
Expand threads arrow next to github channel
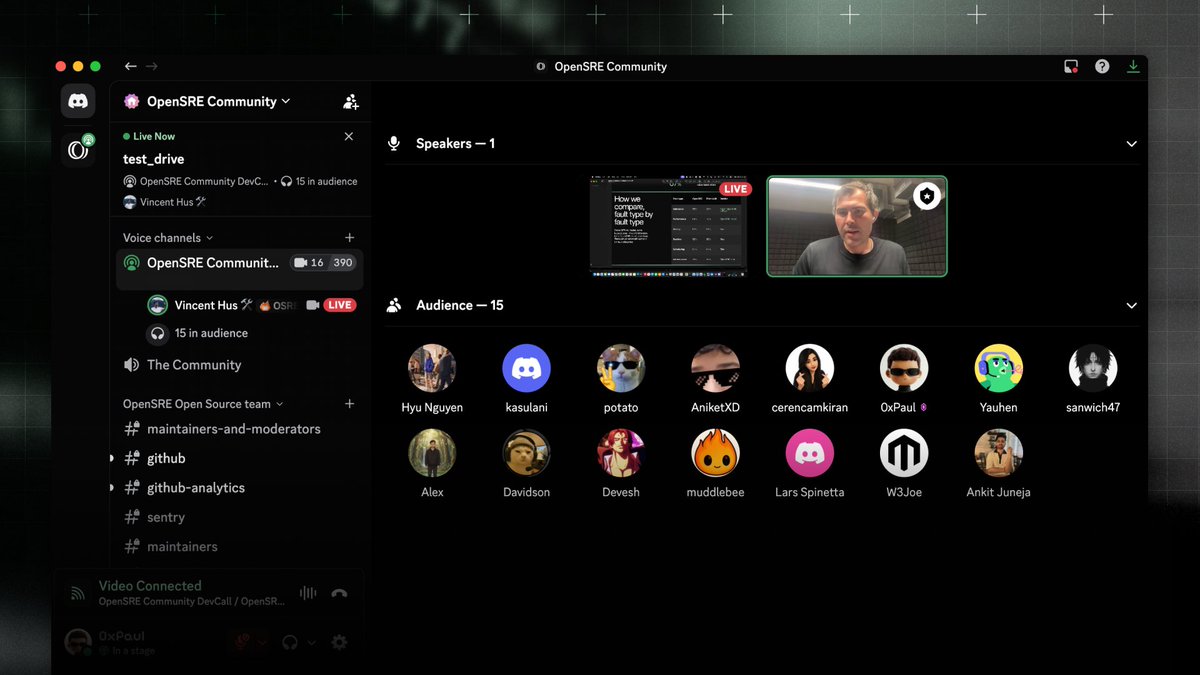point(112,458)
